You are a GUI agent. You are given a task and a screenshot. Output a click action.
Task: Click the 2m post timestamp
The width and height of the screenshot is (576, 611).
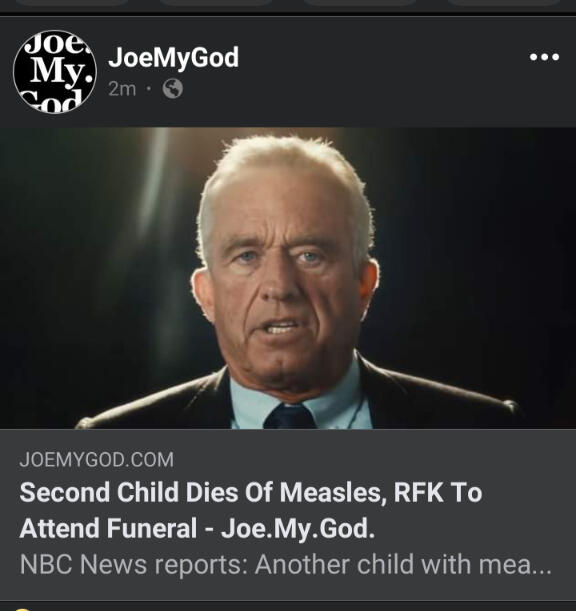(122, 89)
